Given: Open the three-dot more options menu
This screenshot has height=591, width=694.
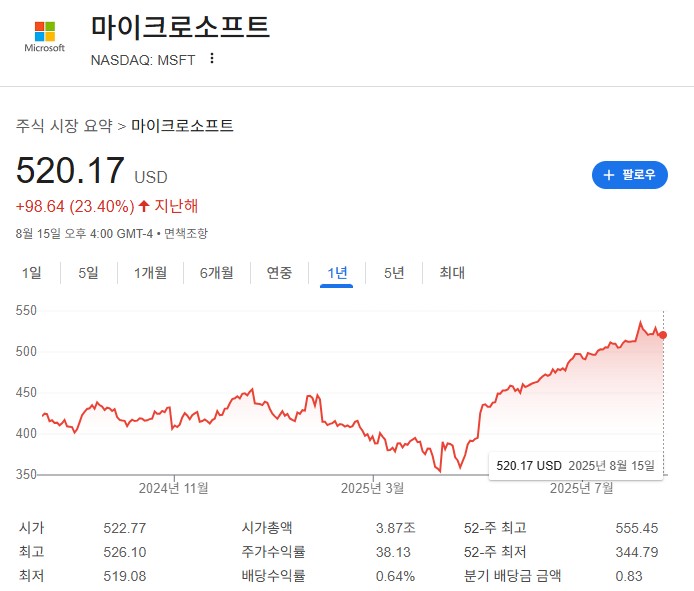Looking at the screenshot, I should tap(212, 58).
